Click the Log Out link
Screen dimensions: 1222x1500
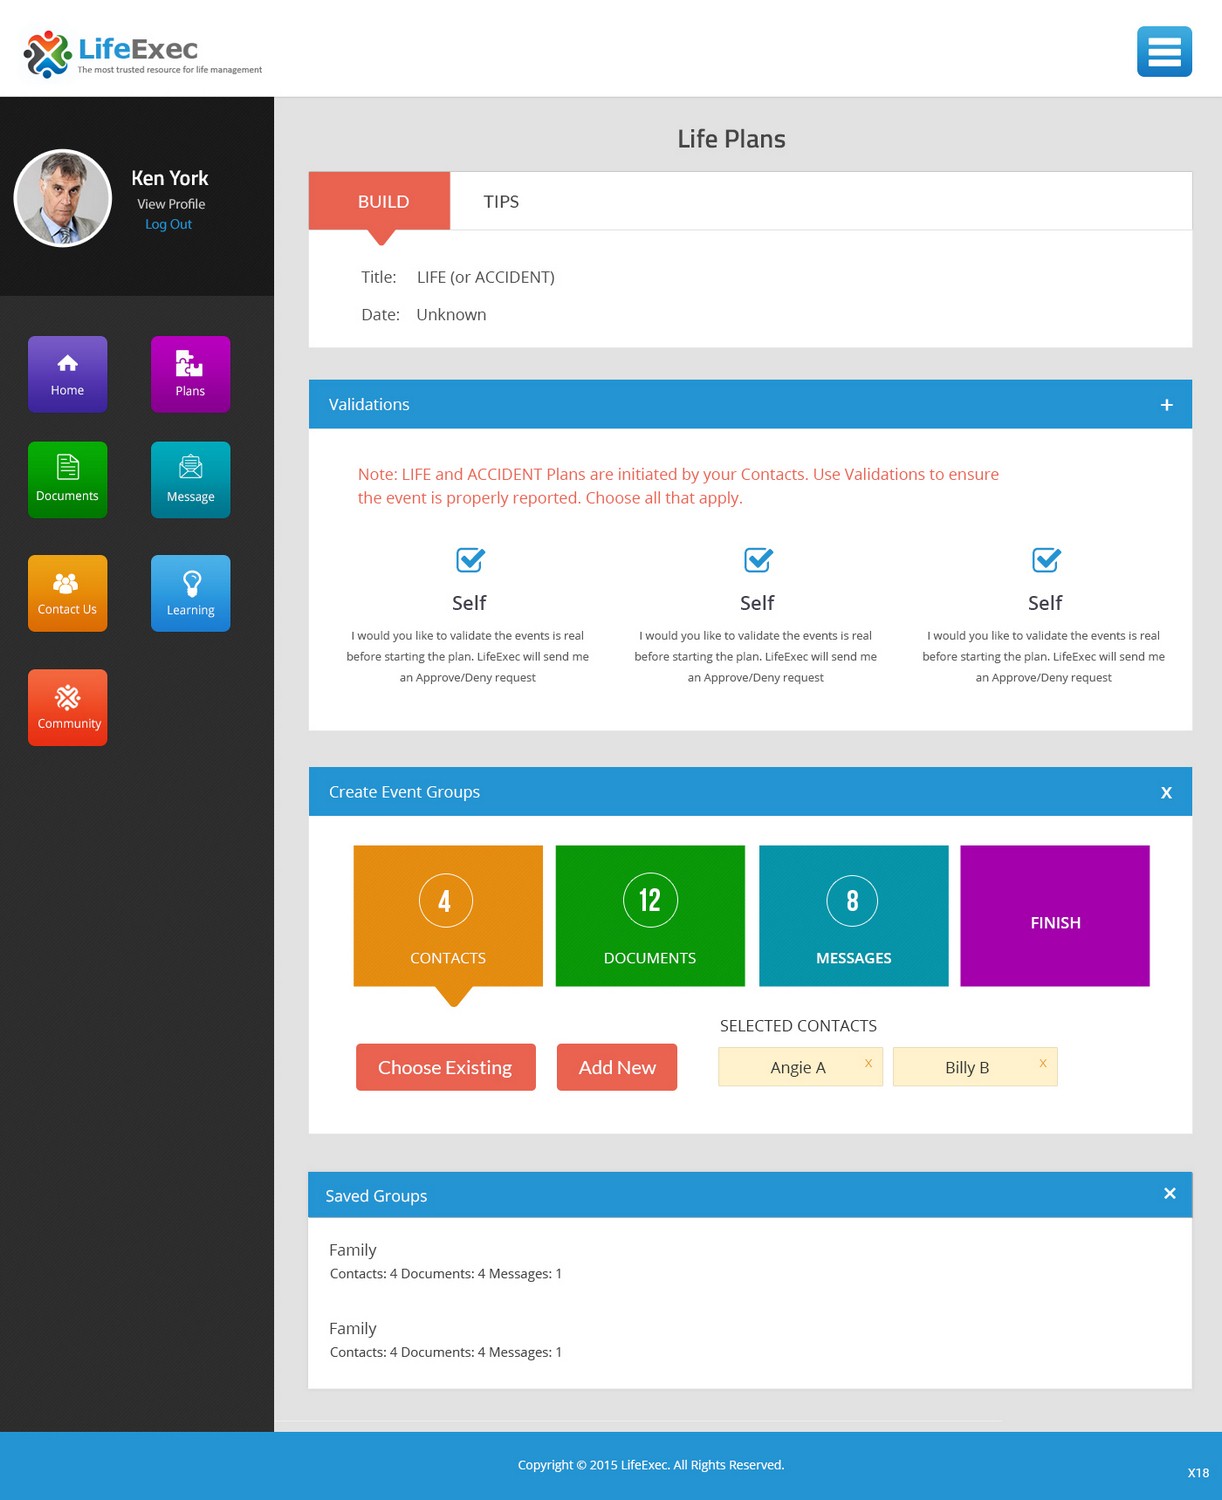(168, 224)
